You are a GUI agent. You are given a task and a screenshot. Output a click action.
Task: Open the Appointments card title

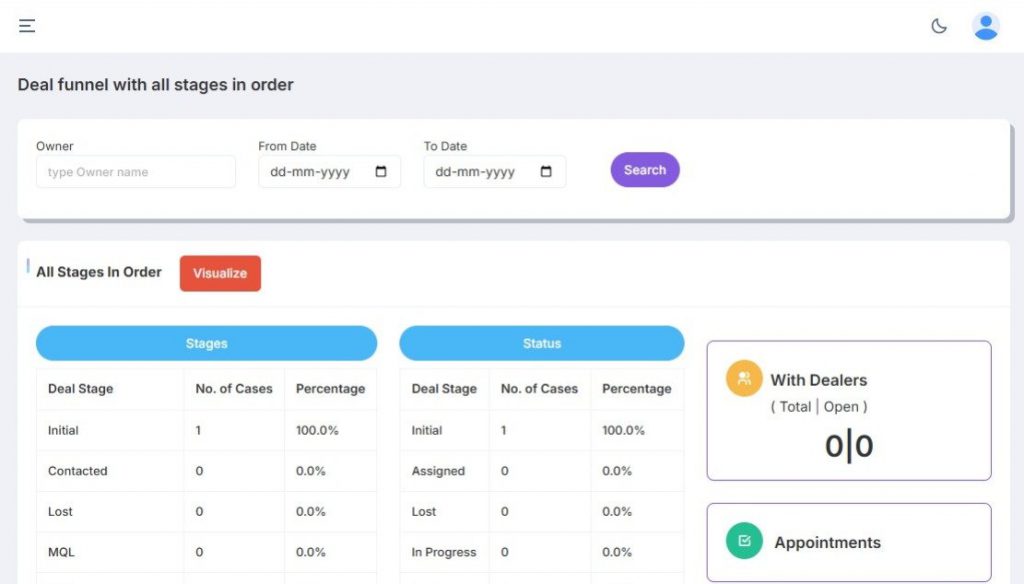[x=827, y=543]
